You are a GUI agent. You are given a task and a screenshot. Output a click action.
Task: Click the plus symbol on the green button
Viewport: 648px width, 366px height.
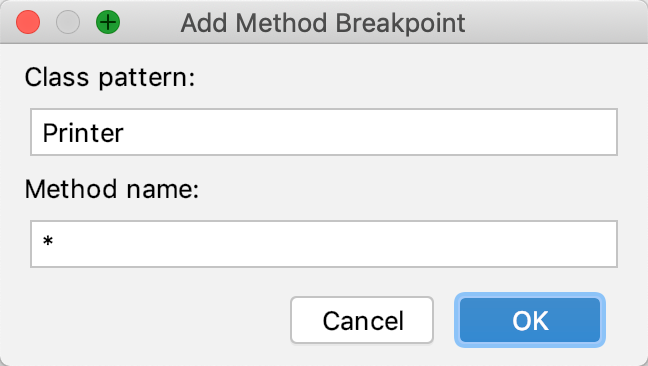pyautogui.click(x=108, y=22)
